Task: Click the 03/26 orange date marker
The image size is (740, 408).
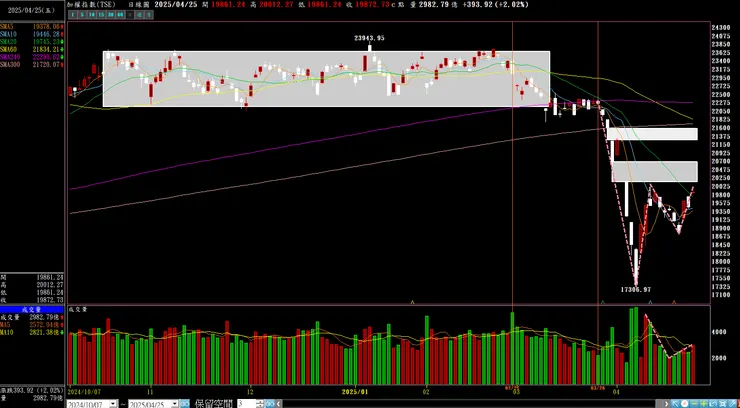Action: [598, 388]
